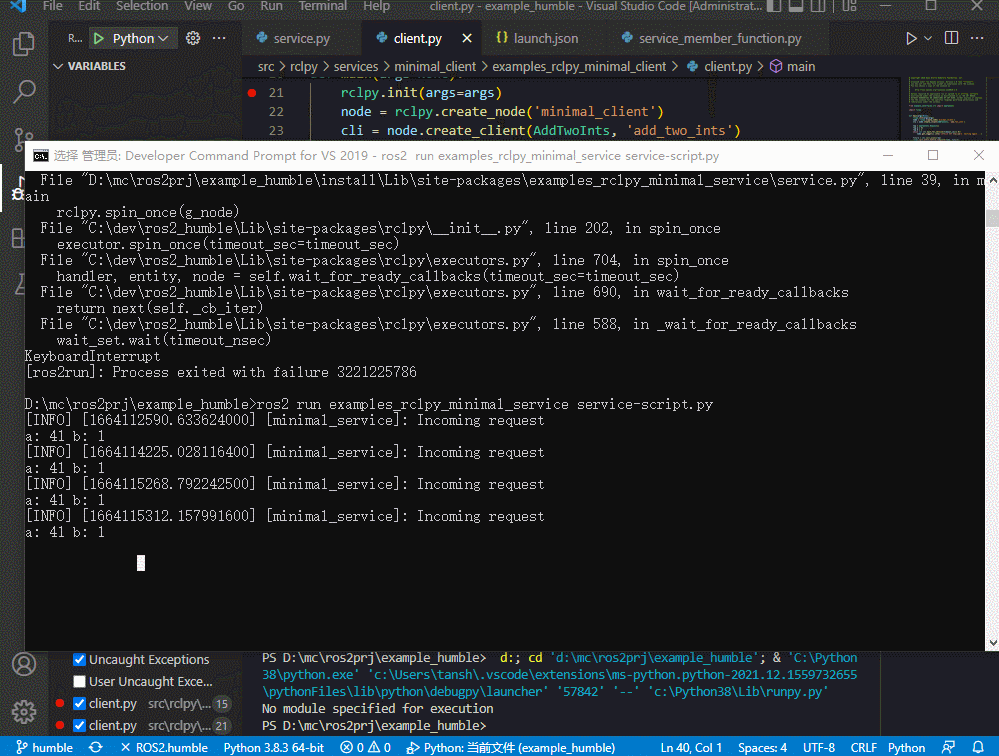Click the minimal_client breadcrumb segment

(x=435, y=67)
